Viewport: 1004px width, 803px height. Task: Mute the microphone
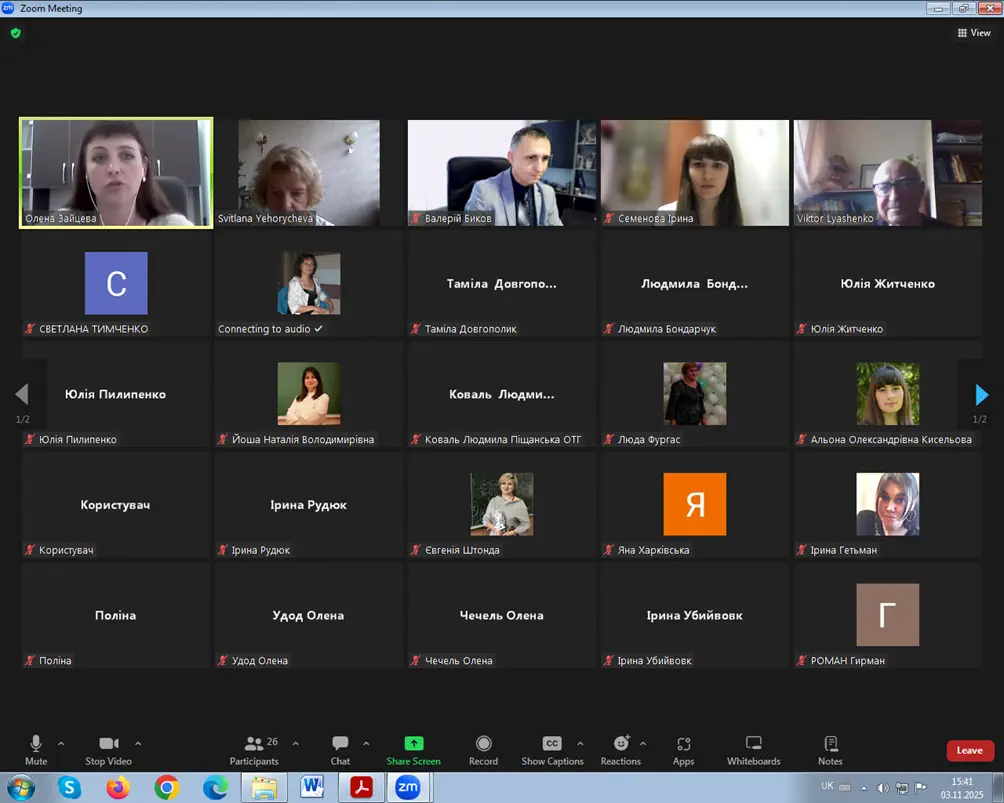pyautogui.click(x=36, y=744)
